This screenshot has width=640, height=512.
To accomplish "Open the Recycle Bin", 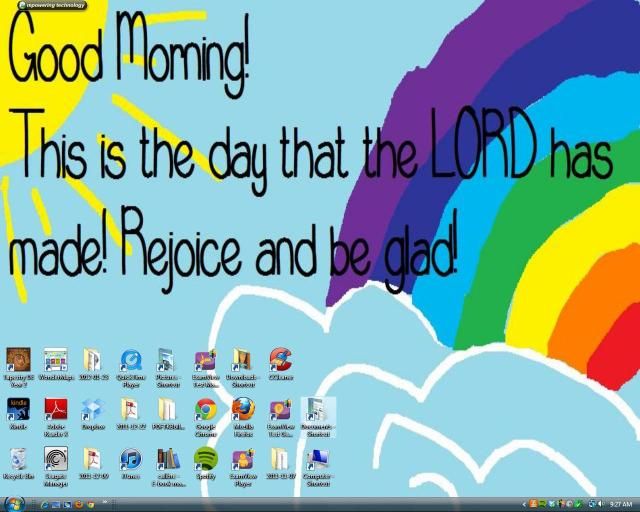I will 18,459.
